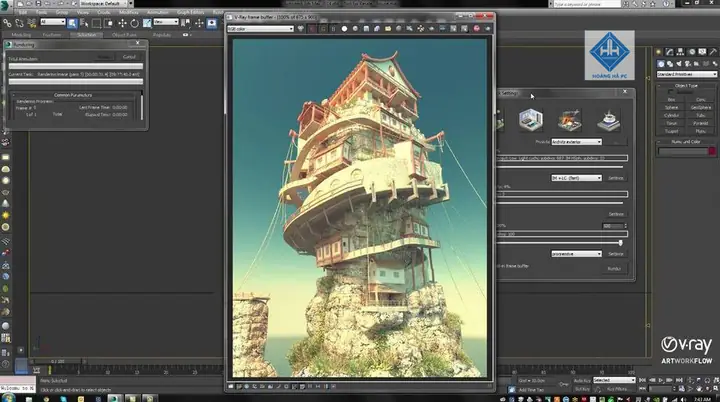Click red channel button in frame buffer
The width and height of the screenshot is (720, 402).
[312, 28]
